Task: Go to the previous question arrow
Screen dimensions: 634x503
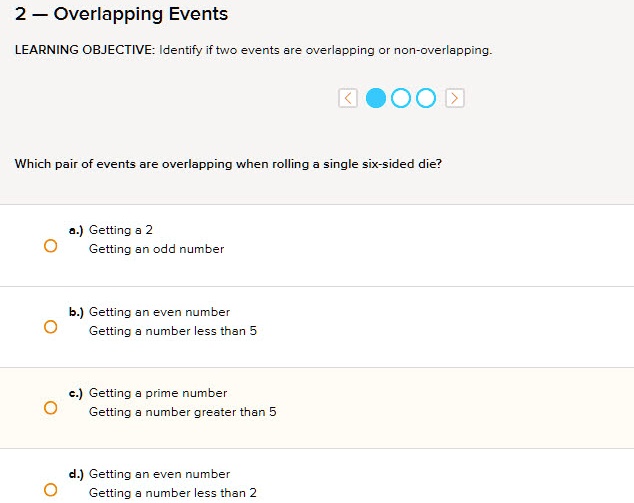Action: 347,97
